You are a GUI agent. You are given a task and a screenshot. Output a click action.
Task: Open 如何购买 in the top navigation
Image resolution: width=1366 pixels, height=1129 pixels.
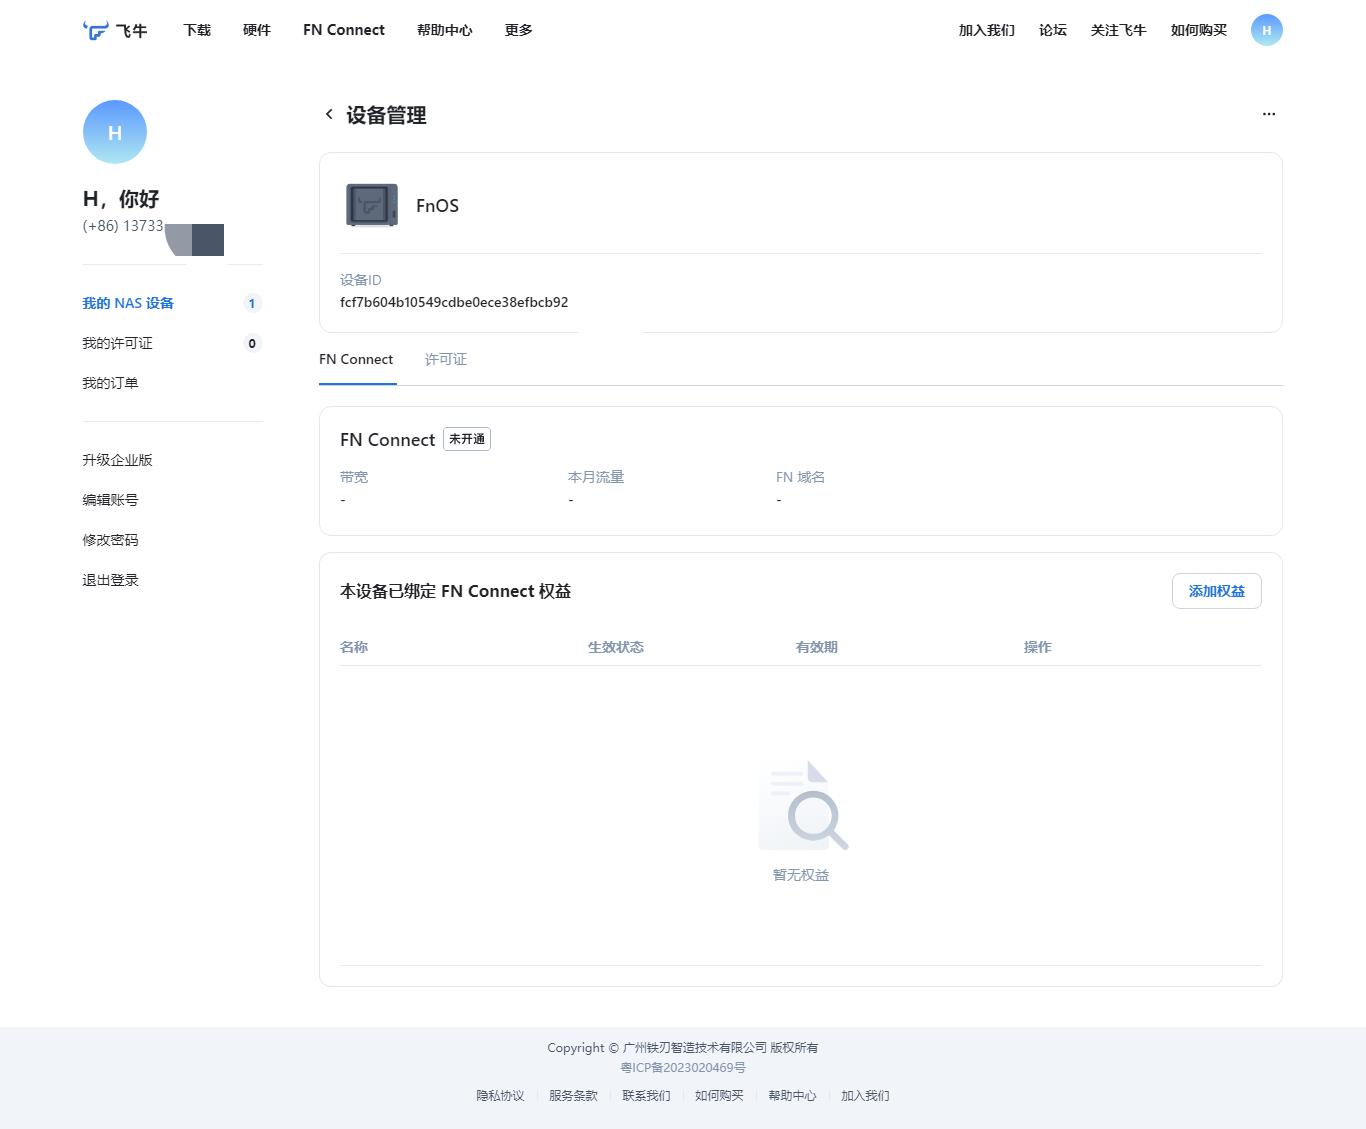coord(1199,30)
